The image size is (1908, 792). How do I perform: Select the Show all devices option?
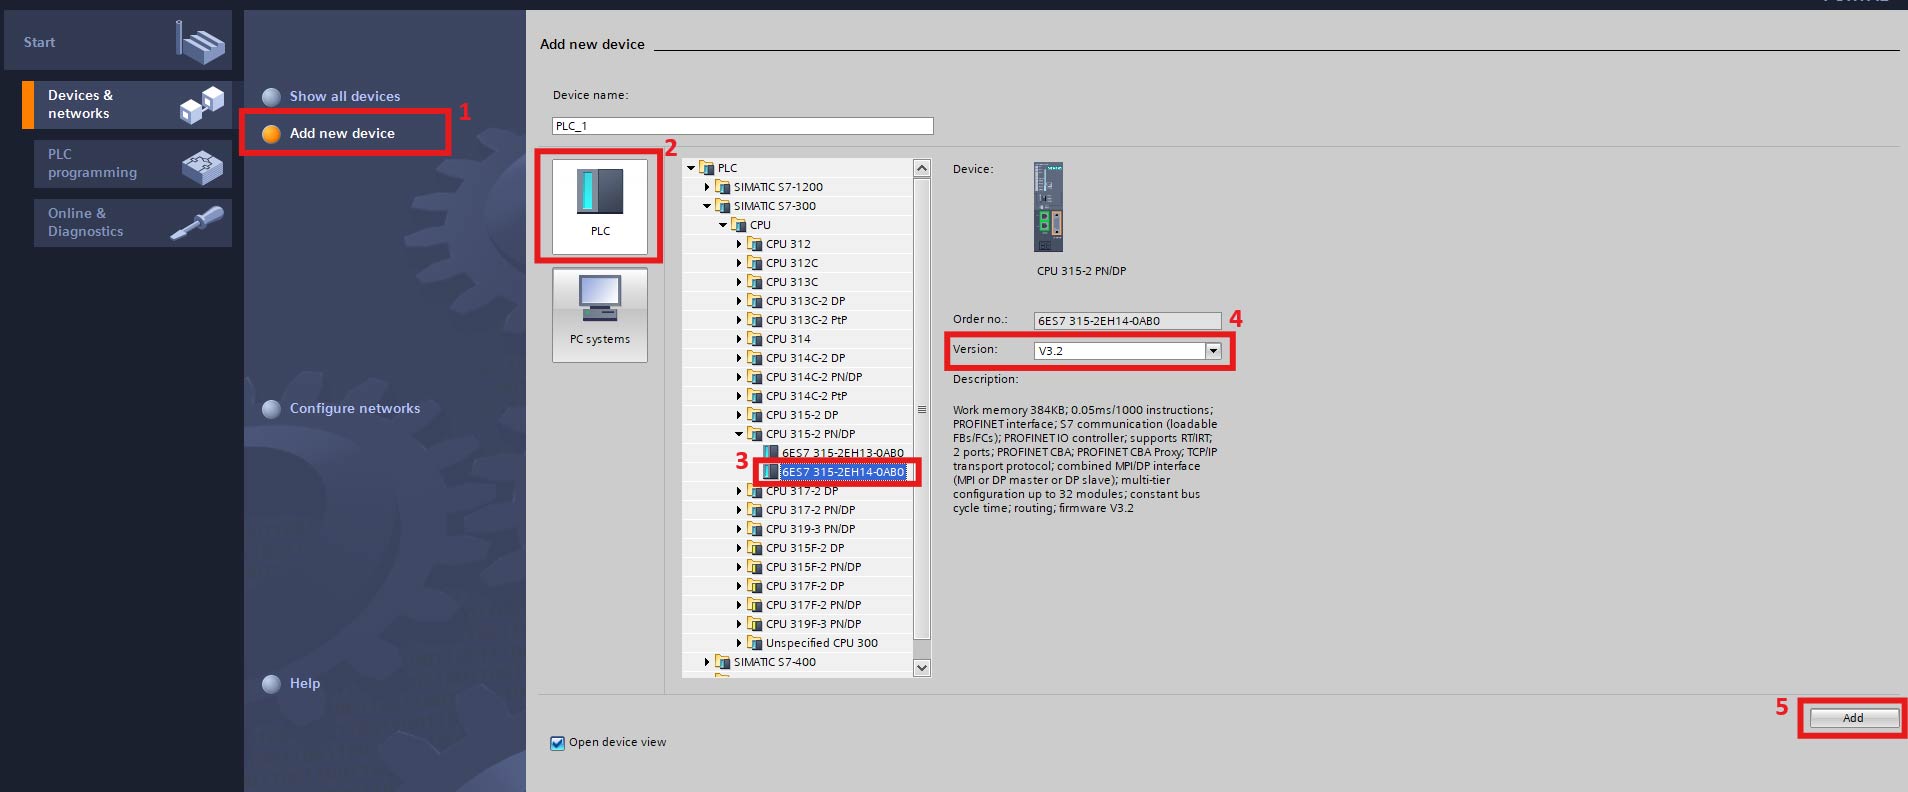(344, 96)
